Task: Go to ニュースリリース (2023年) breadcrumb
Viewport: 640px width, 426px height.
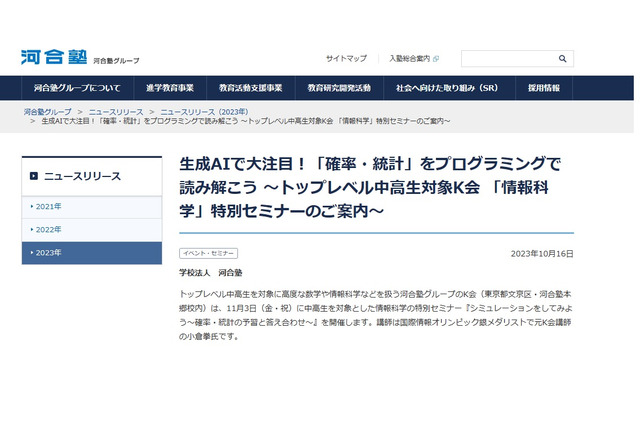Action: click(x=204, y=112)
